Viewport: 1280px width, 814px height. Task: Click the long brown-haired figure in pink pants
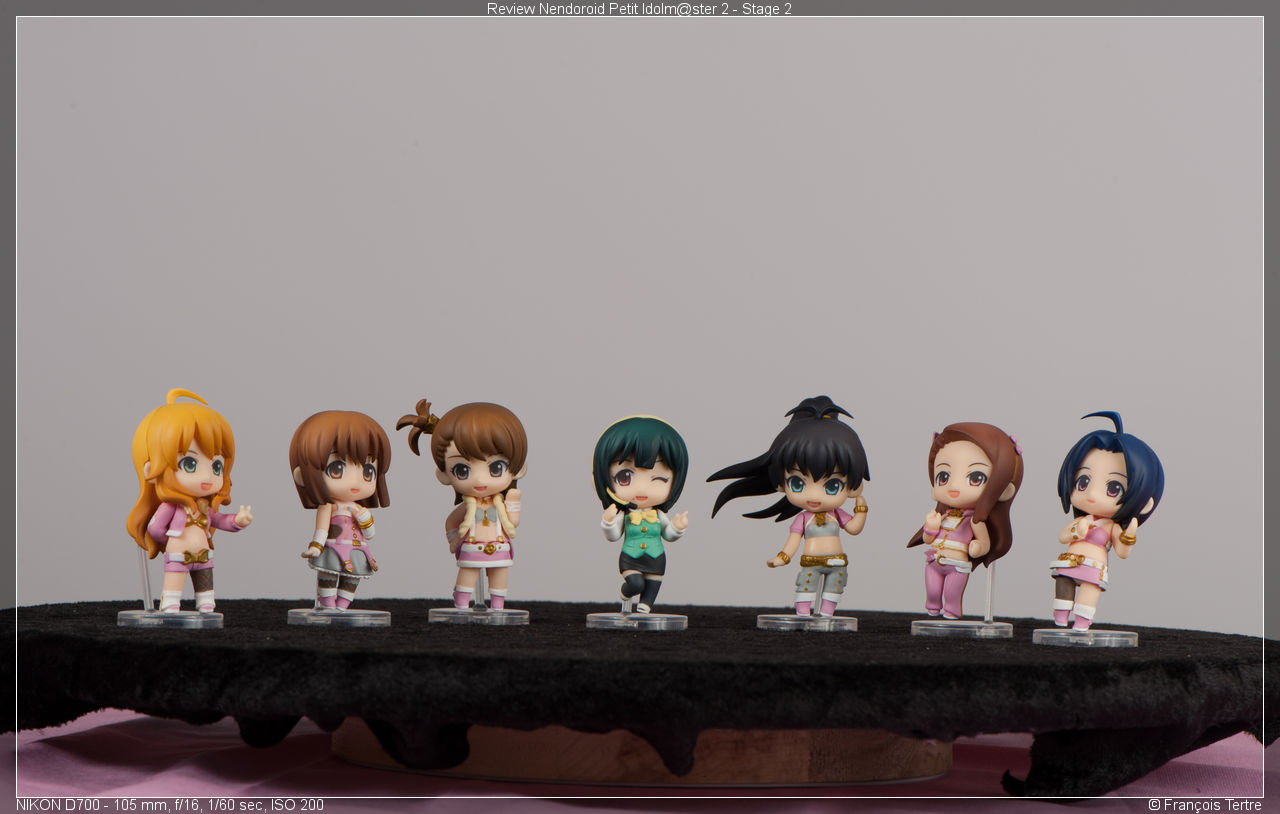point(966,520)
